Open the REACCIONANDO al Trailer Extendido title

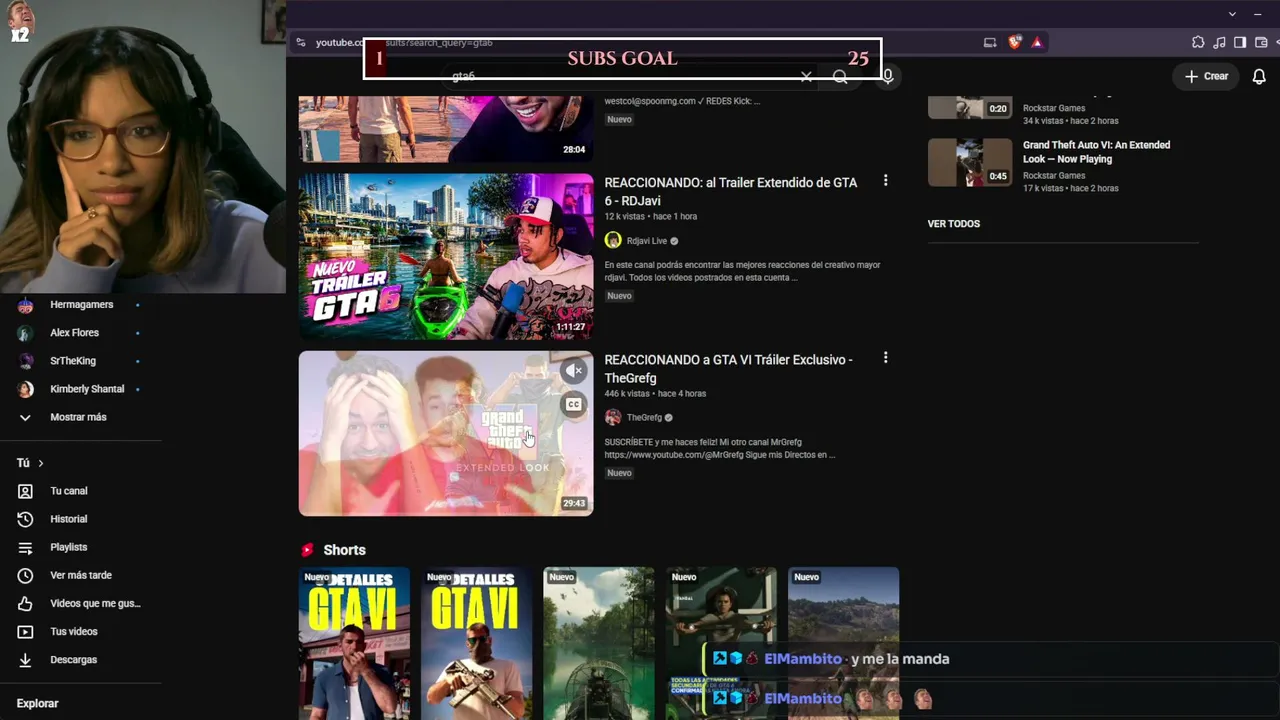pyautogui.click(x=731, y=192)
